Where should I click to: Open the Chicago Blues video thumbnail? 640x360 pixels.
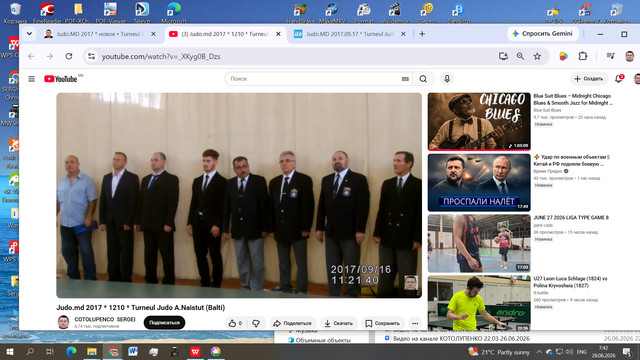(x=479, y=121)
